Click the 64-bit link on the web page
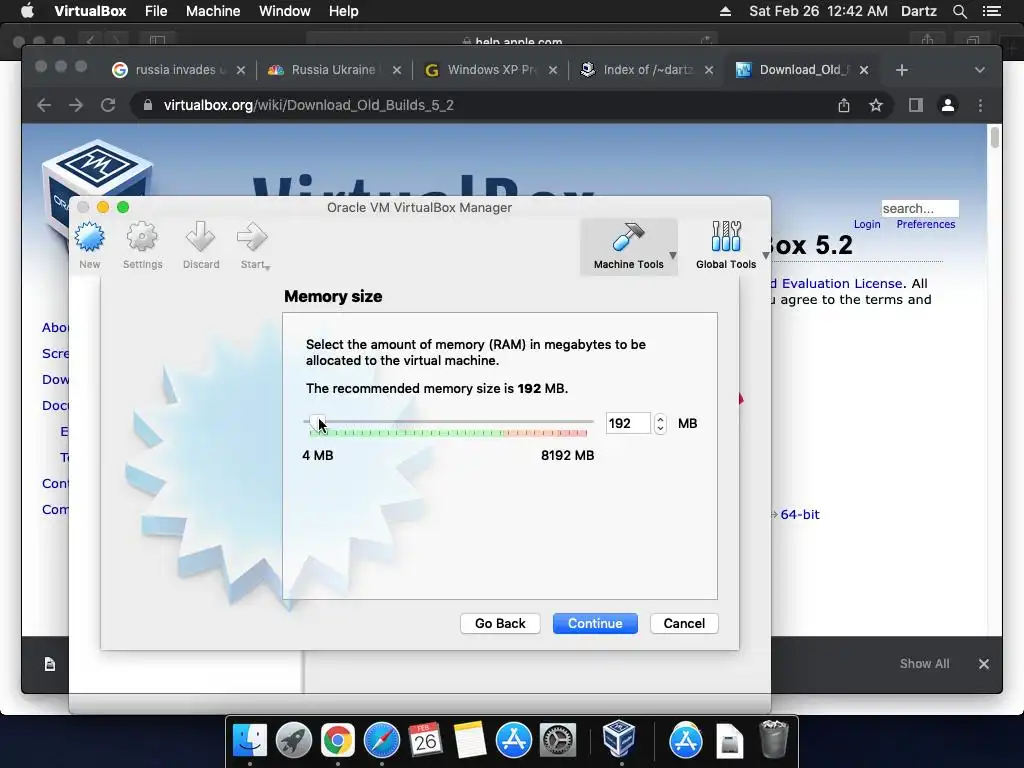This screenshot has width=1024, height=768. click(x=799, y=515)
